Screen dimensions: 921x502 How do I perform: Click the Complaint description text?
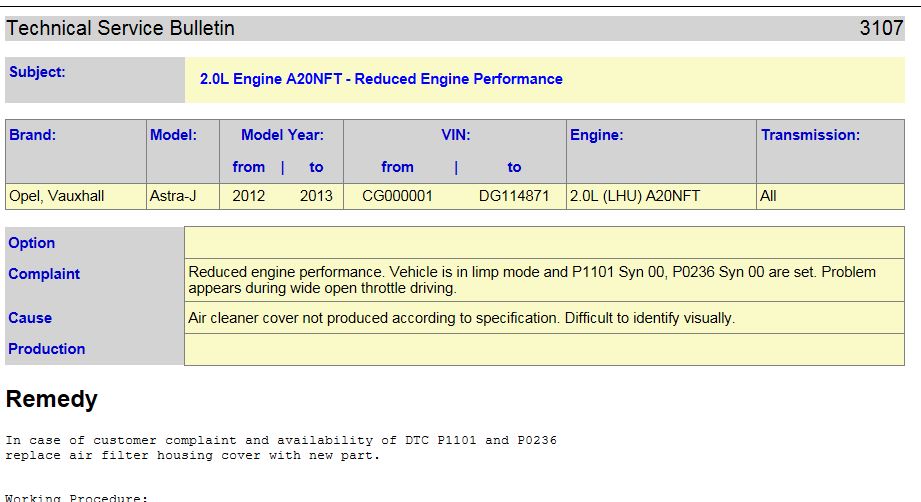pyautogui.click(x=532, y=280)
